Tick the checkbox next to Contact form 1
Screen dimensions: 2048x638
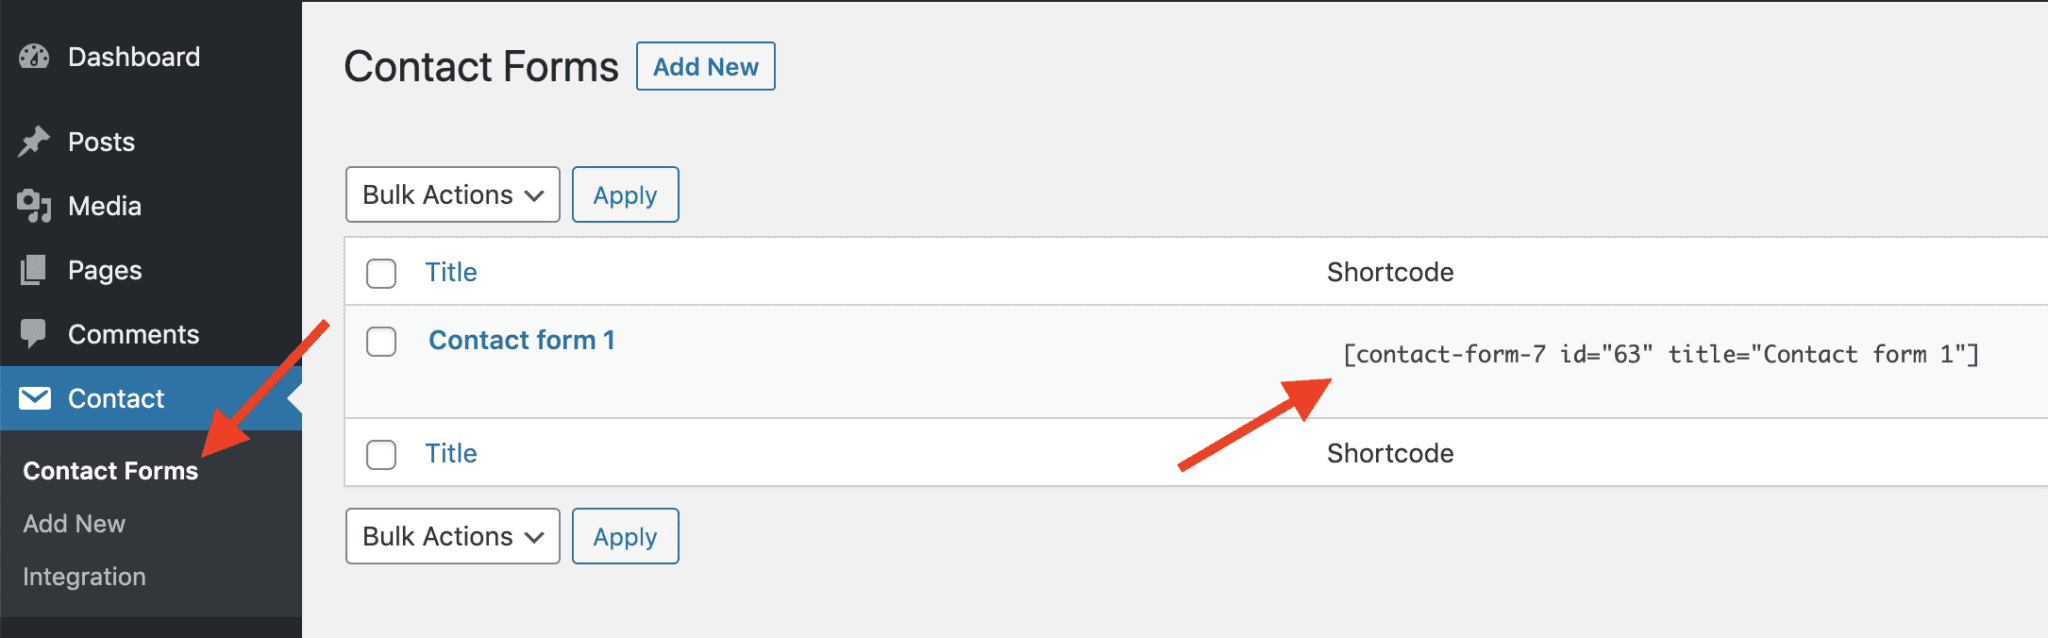click(x=381, y=342)
